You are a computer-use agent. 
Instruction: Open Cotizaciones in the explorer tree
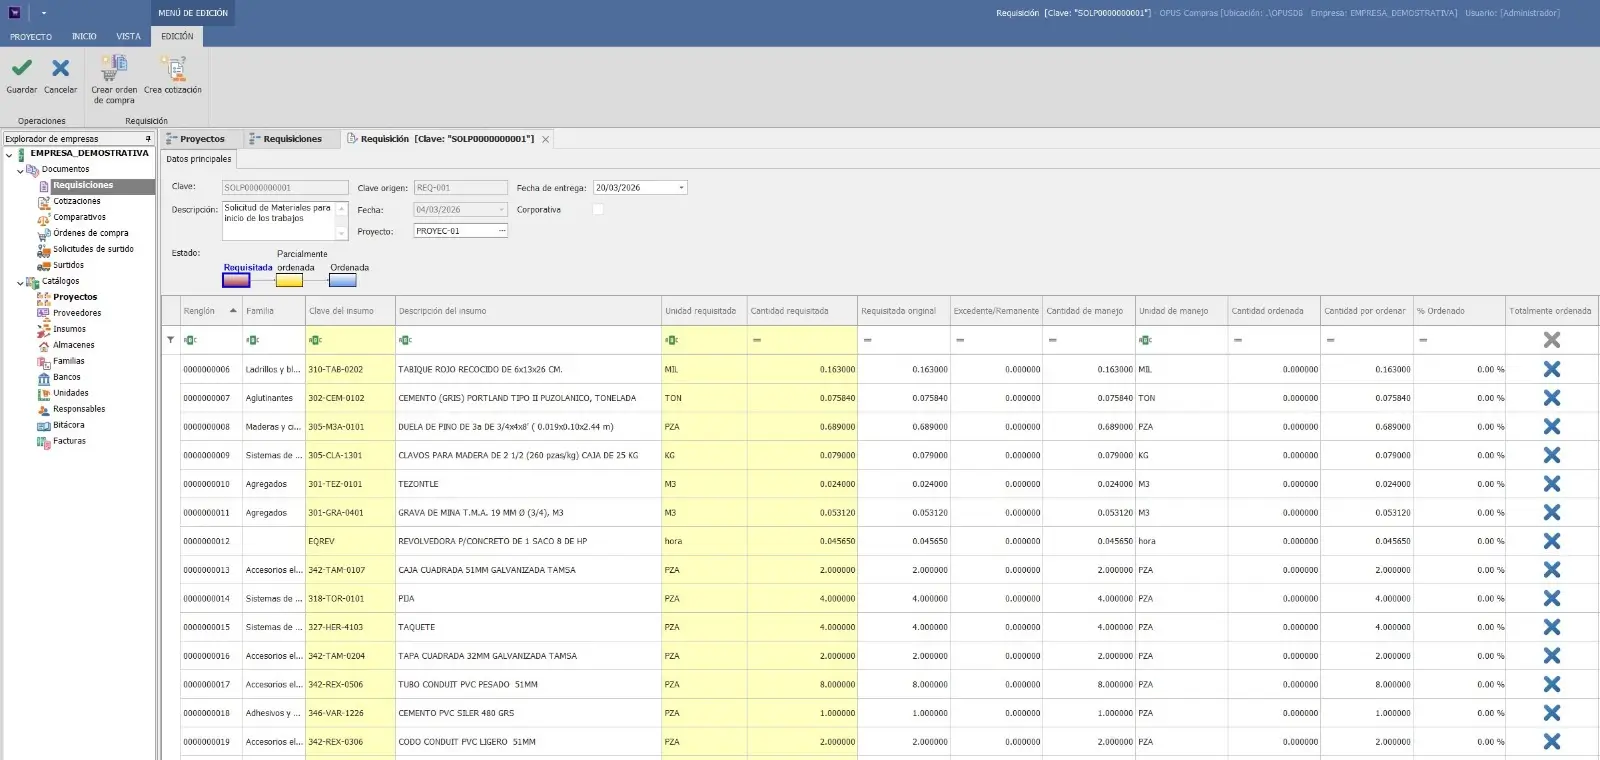click(76, 201)
